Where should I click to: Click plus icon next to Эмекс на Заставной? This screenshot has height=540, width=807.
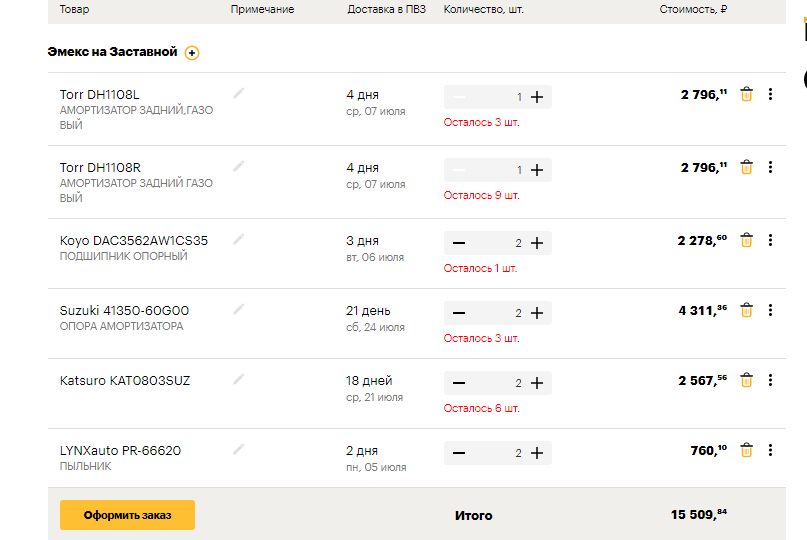[x=192, y=53]
